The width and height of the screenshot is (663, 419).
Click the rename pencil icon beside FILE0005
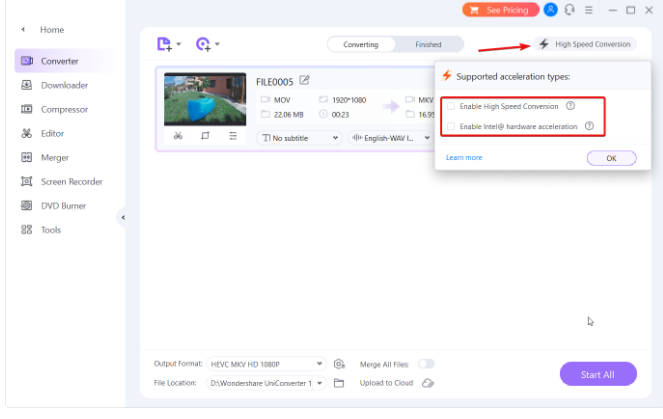tap(305, 81)
